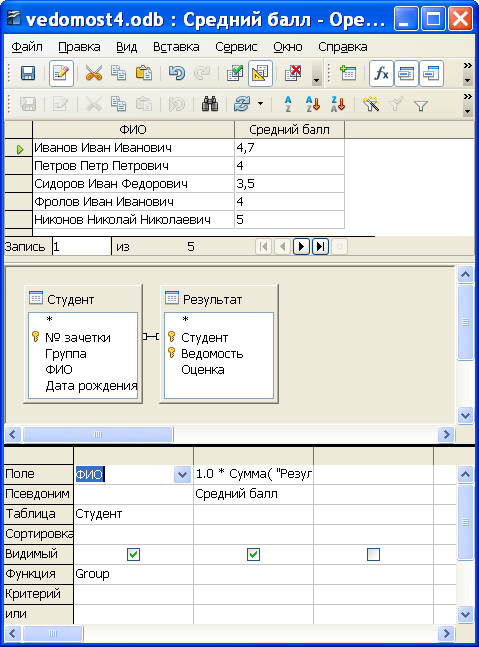Select № зачетки field in Студент table
Viewport: 479px width, 647px height.
click(78, 338)
